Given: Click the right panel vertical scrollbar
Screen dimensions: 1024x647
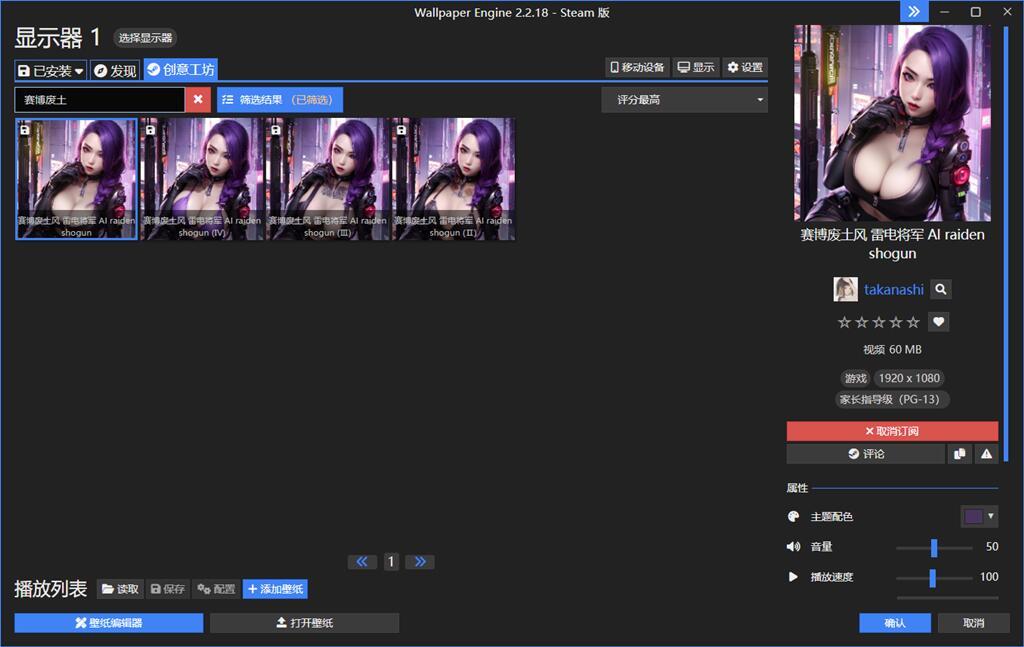Looking at the screenshot, I should (x=1007, y=242).
